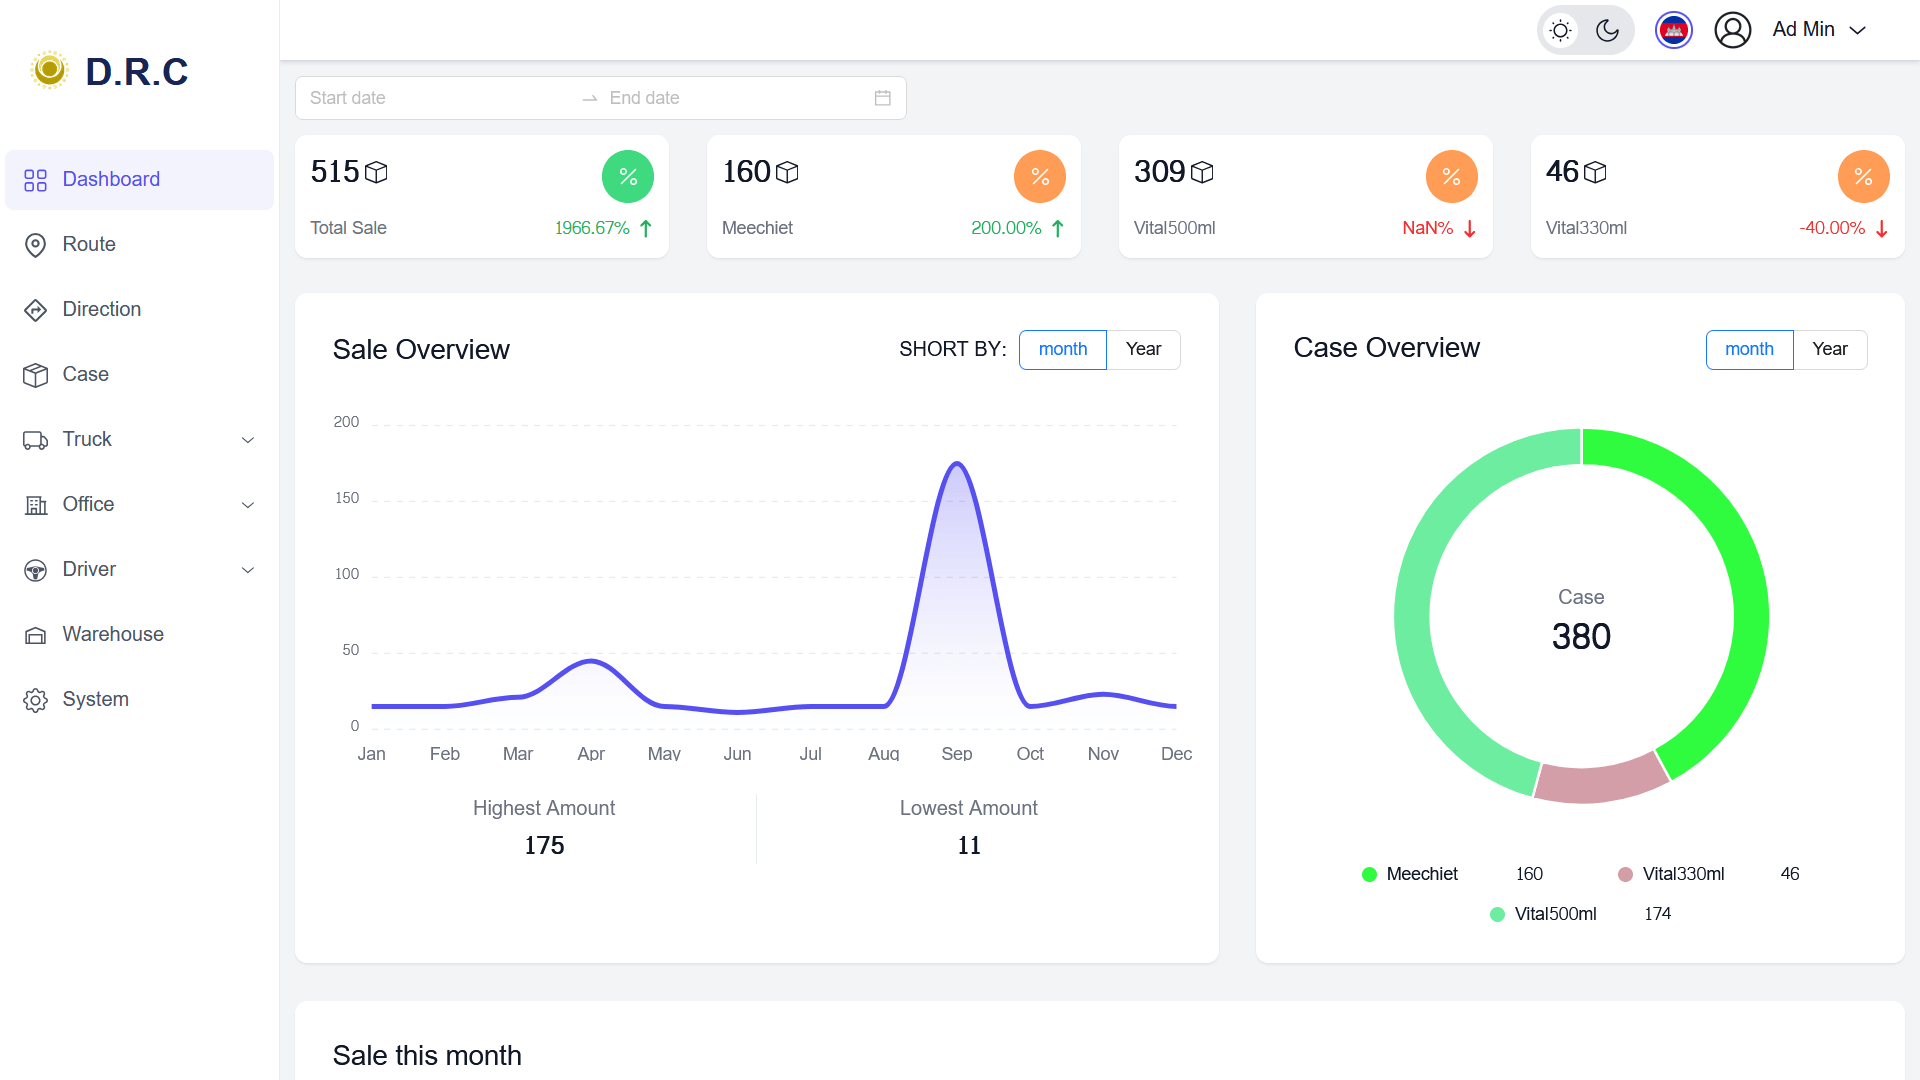This screenshot has height=1080, width=1920.
Task: Open the Warehouse page from the sidebar
Action: [112, 634]
